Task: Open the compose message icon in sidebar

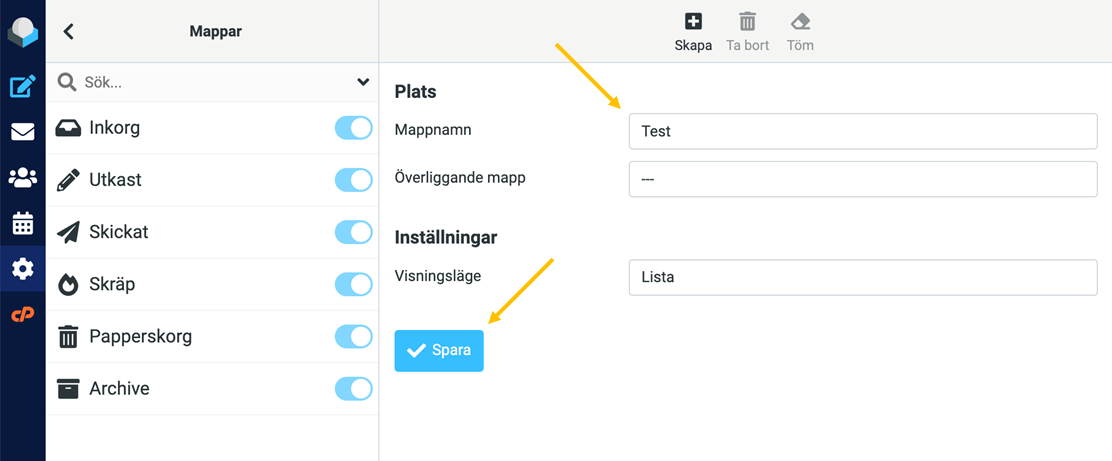Action: pos(23,87)
